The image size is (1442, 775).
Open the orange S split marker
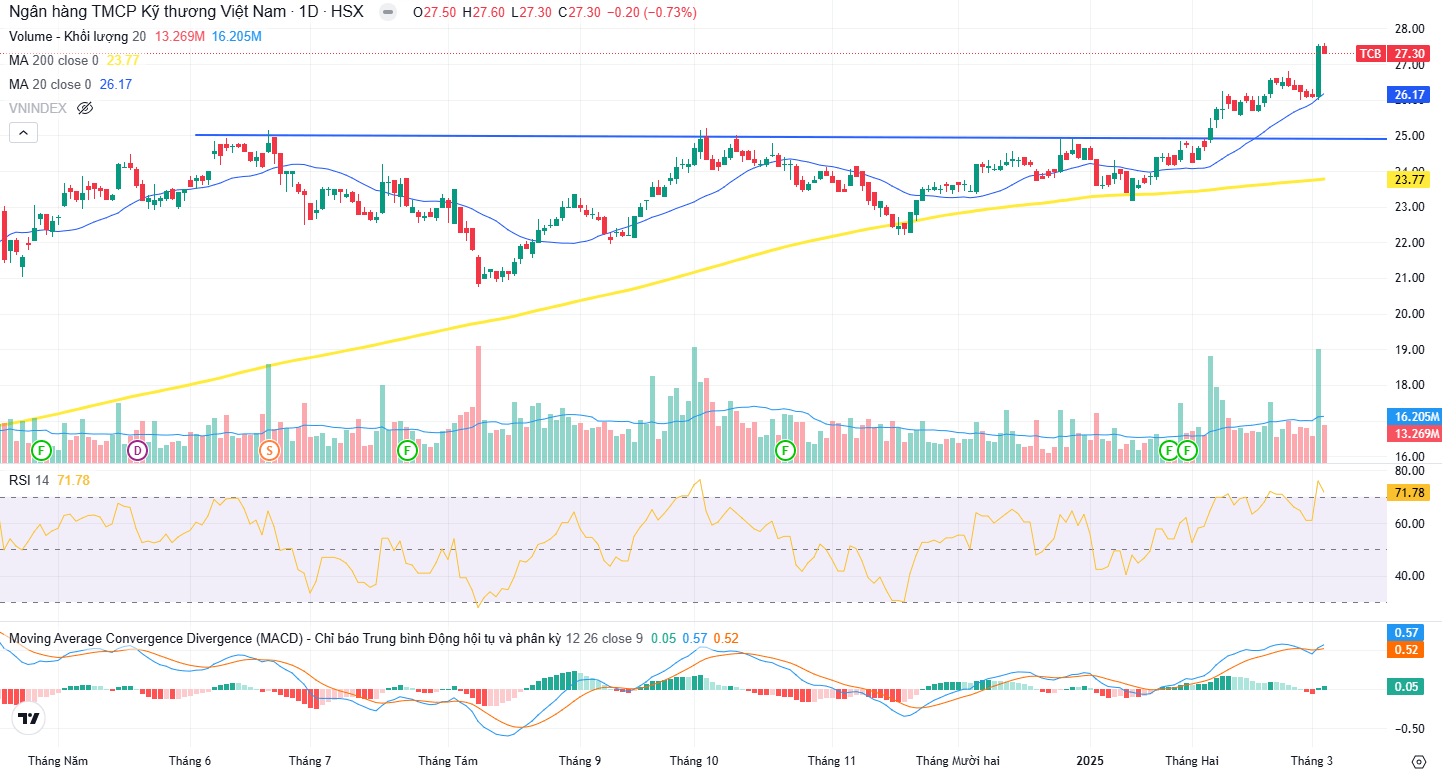pos(268,450)
